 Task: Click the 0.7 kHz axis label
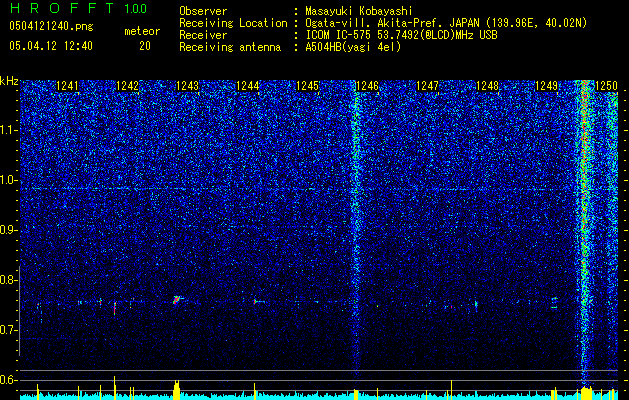pyautogui.click(x=9, y=330)
